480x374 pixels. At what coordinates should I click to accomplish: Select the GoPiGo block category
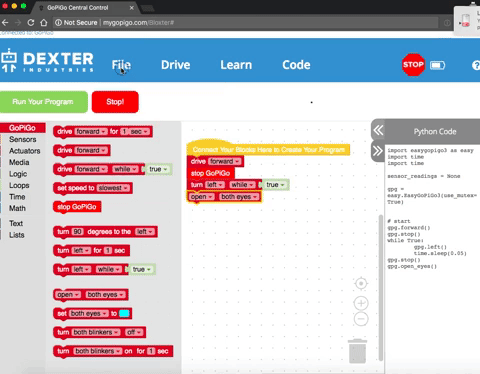(22, 128)
